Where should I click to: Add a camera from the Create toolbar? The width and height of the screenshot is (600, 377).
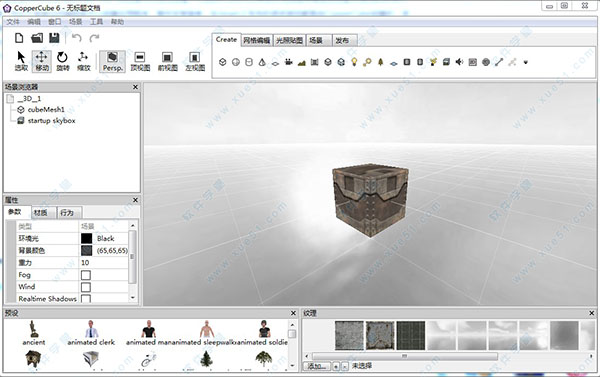[x=289, y=62]
